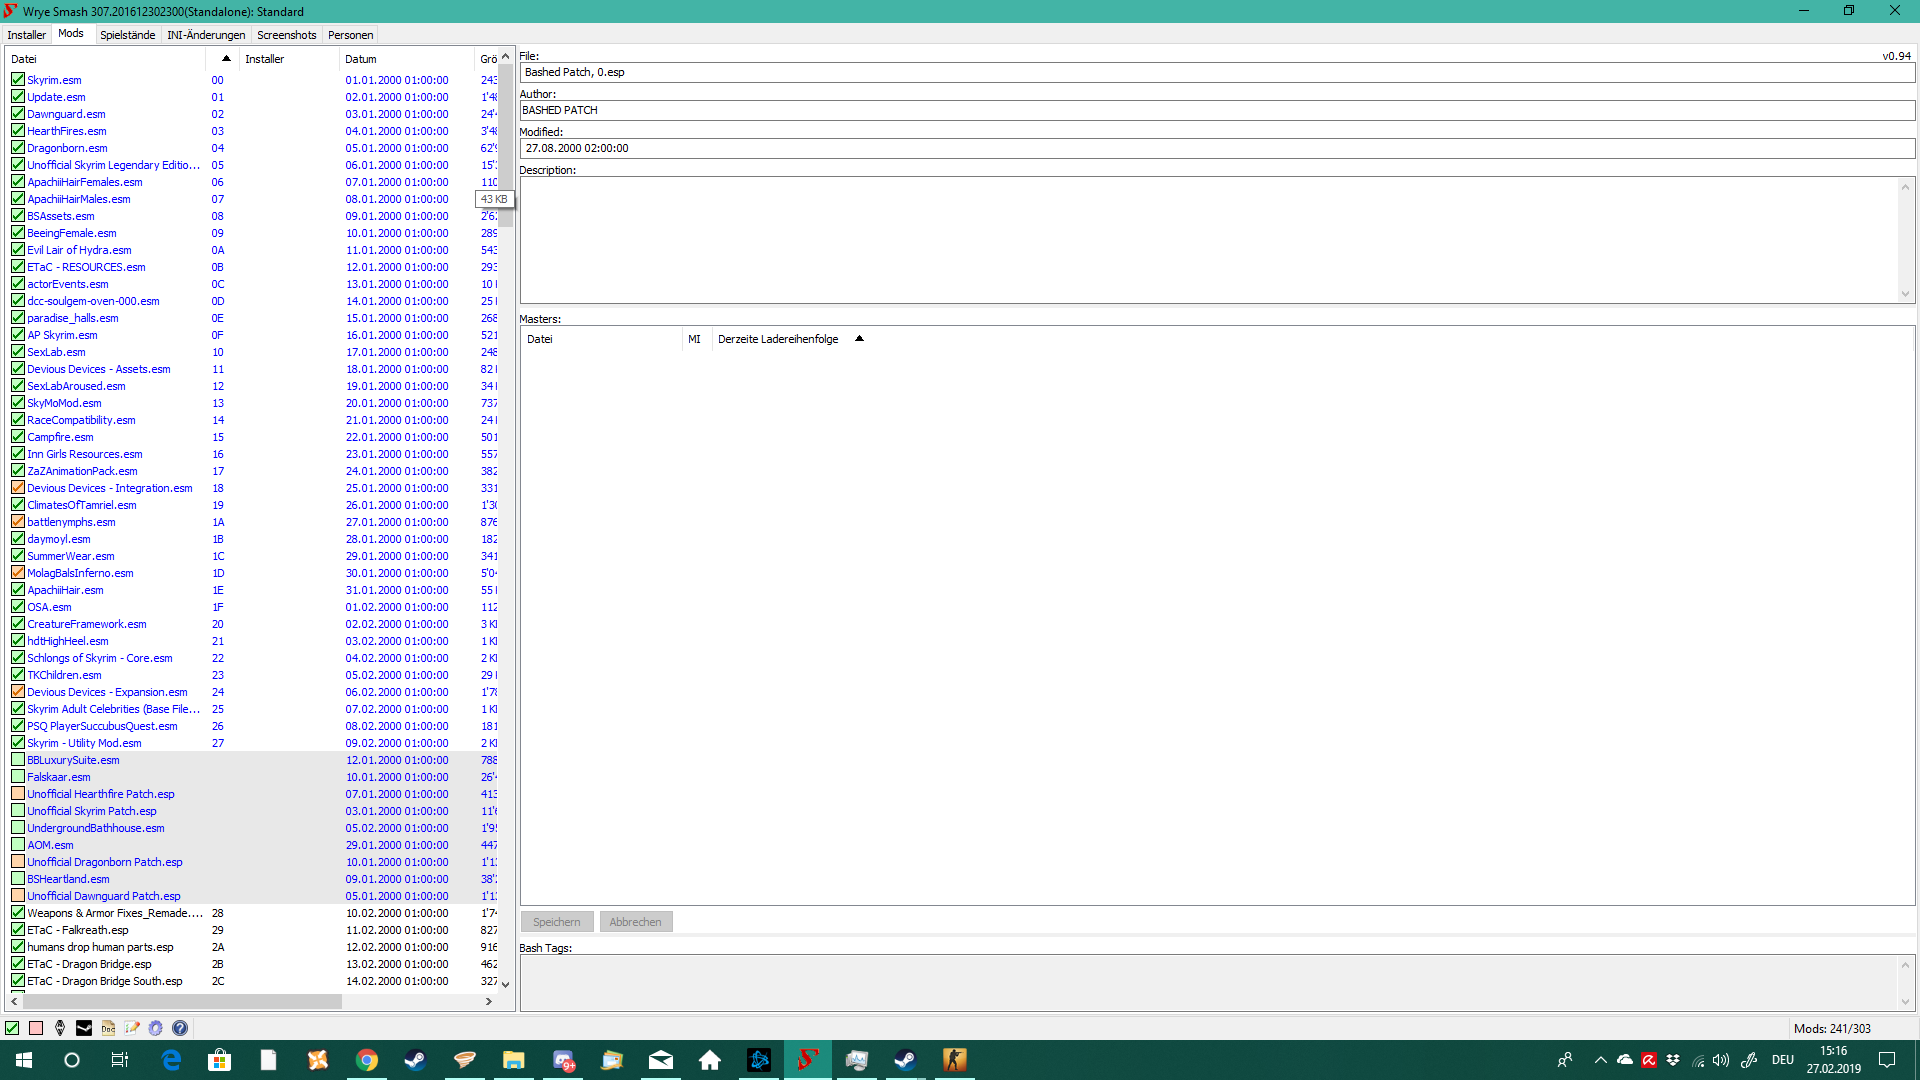Click the Author input field
The width and height of the screenshot is (1920, 1080).
point(1217,111)
